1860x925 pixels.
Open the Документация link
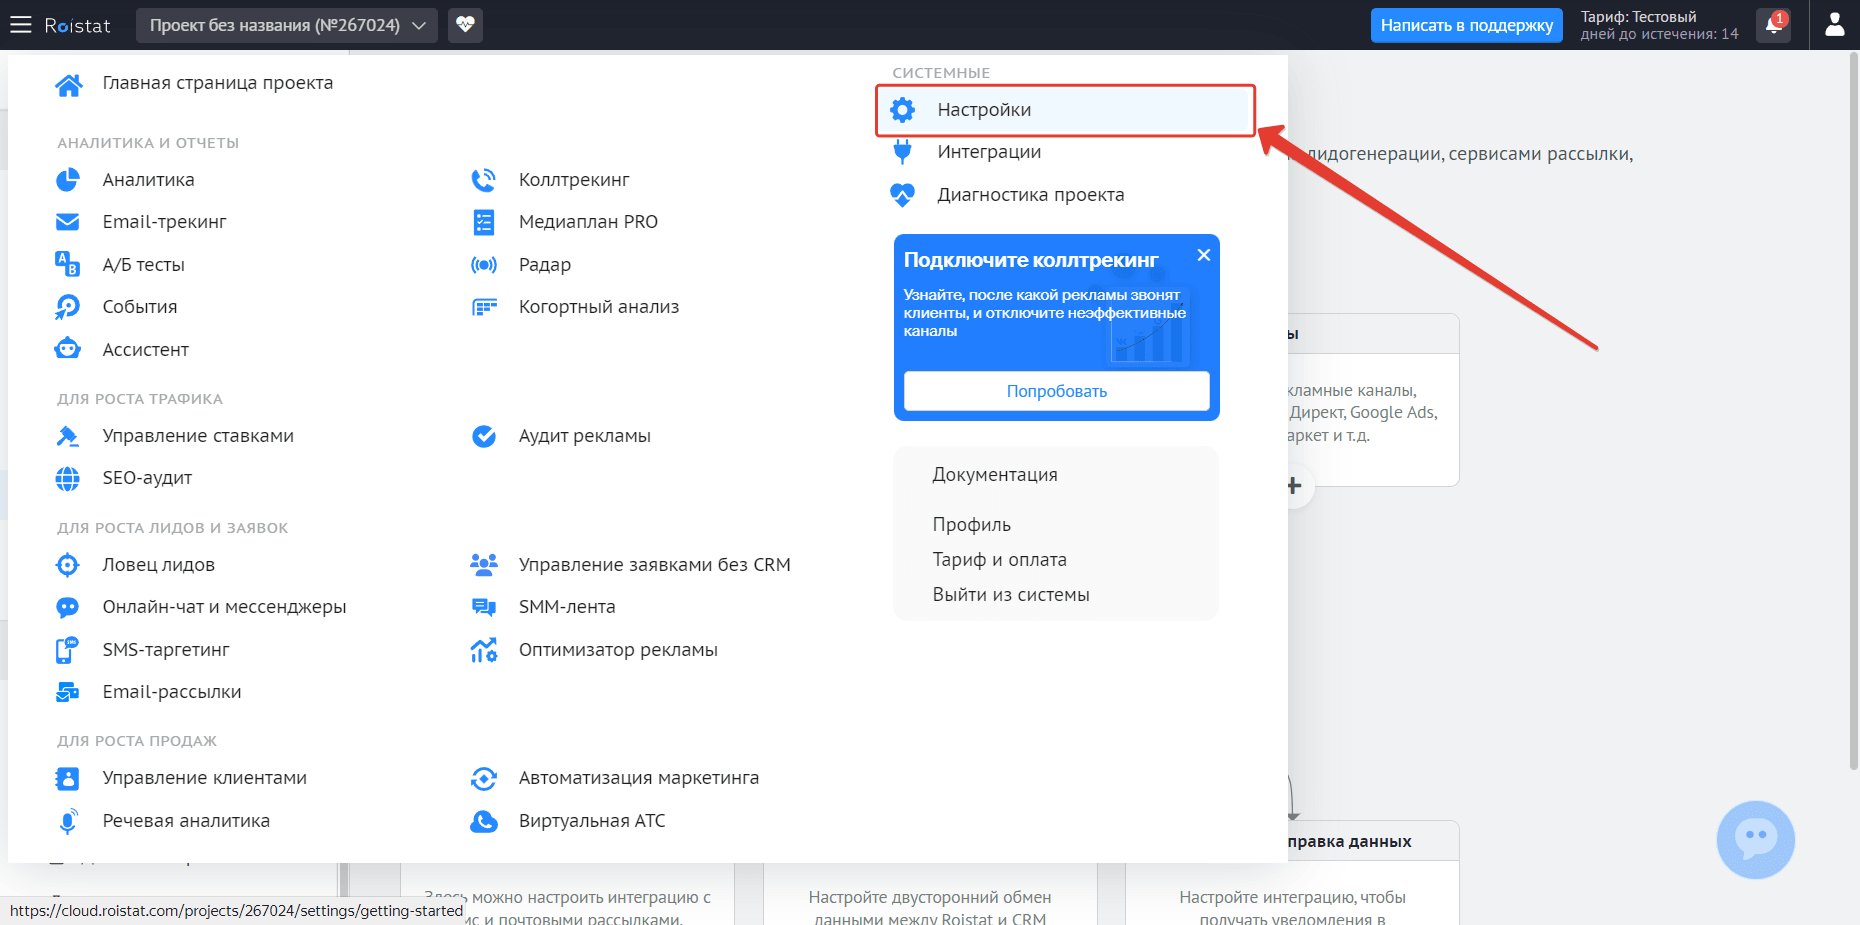click(x=995, y=475)
